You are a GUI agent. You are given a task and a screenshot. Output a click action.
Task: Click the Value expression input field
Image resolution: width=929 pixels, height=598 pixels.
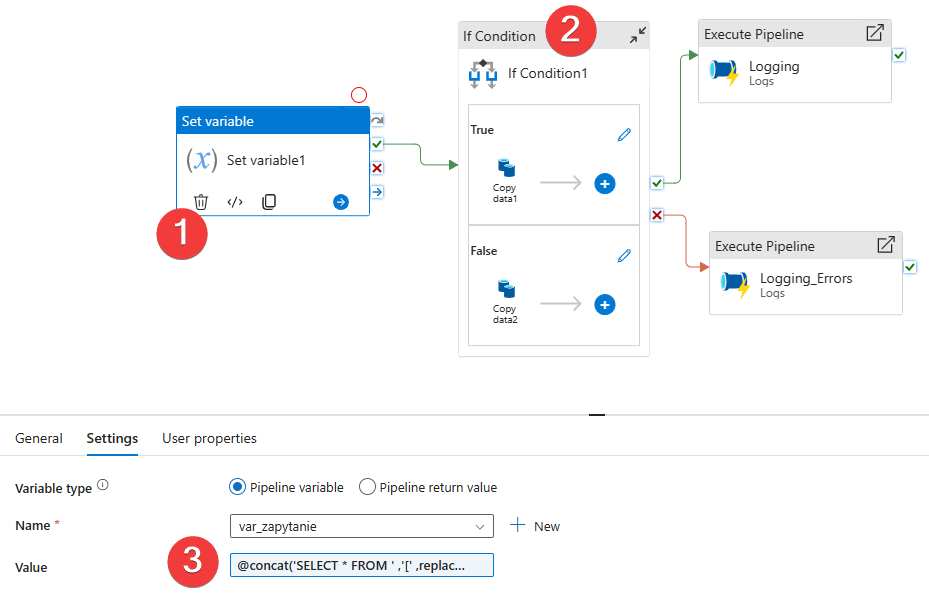[x=361, y=566]
